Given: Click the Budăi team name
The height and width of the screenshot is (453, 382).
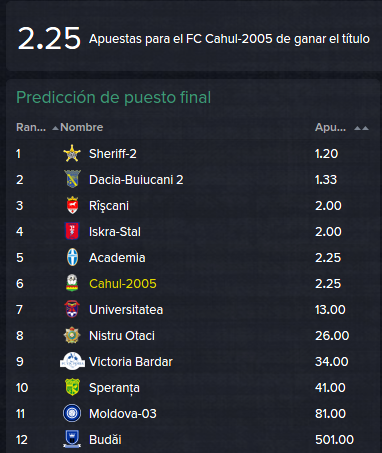Looking at the screenshot, I should [105, 440].
